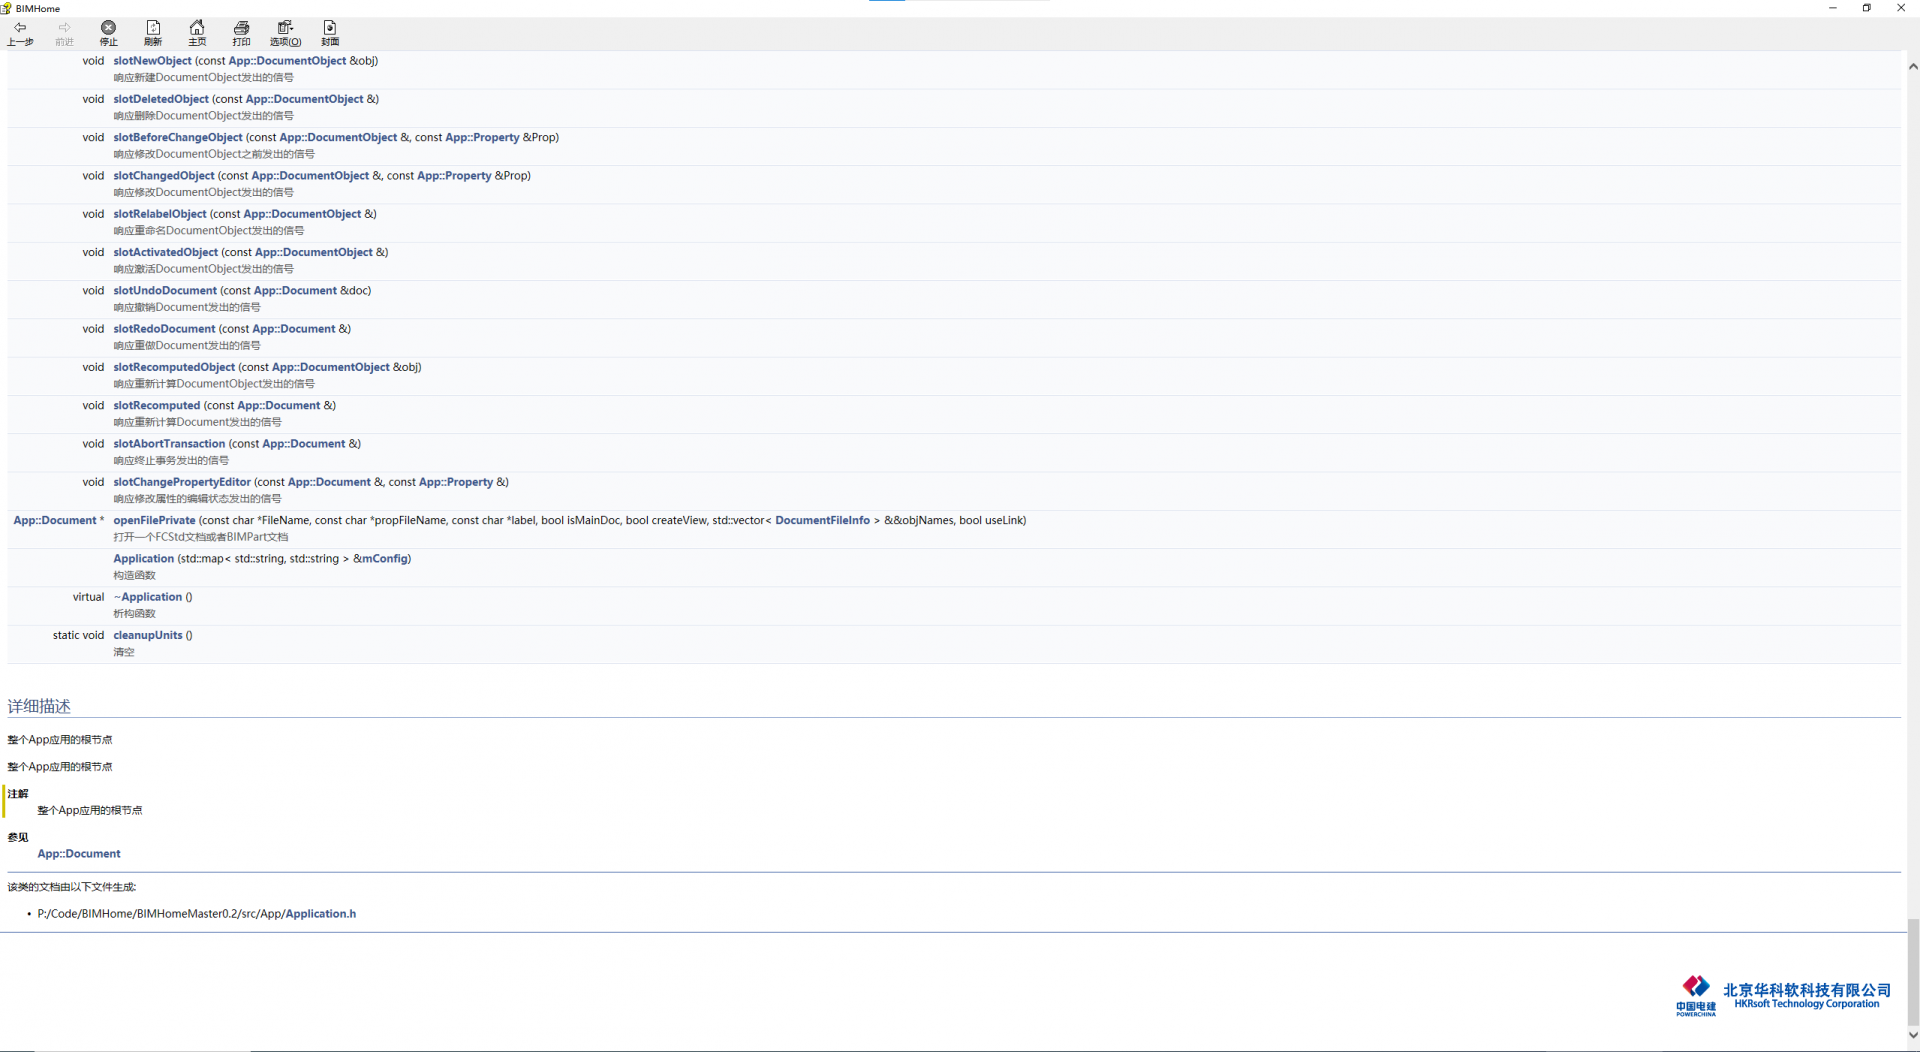Click the scrollbar down arrow
This screenshot has height=1052, width=1920.
pyautogui.click(x=1912, y=1036)
